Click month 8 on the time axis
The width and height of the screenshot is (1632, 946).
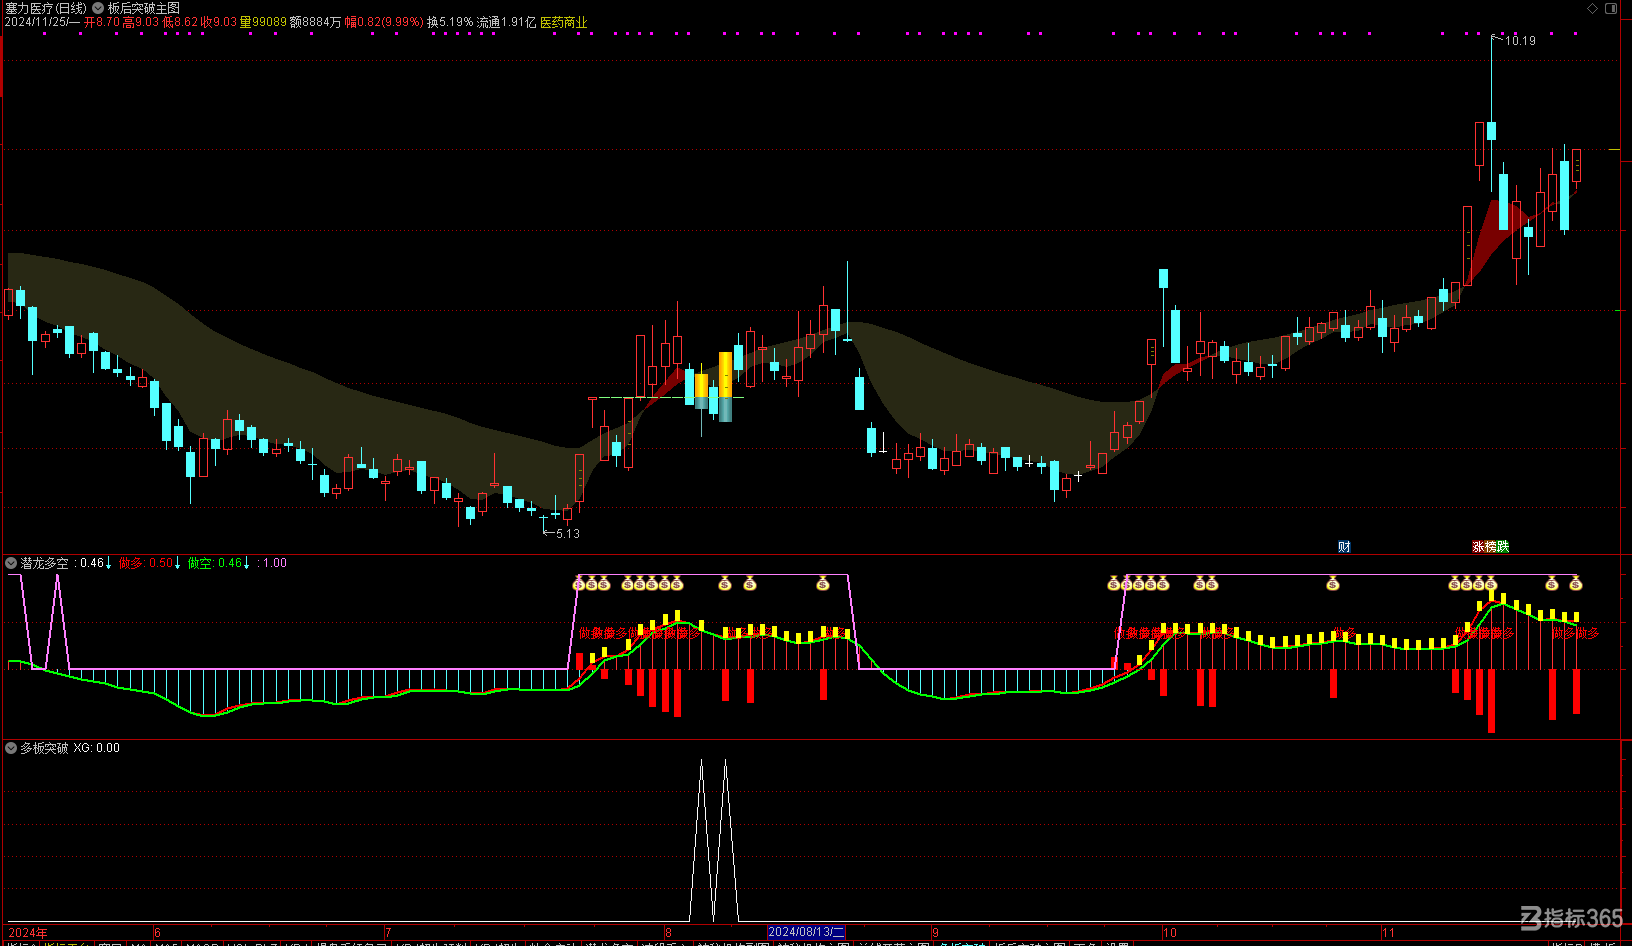click(669, 933)
